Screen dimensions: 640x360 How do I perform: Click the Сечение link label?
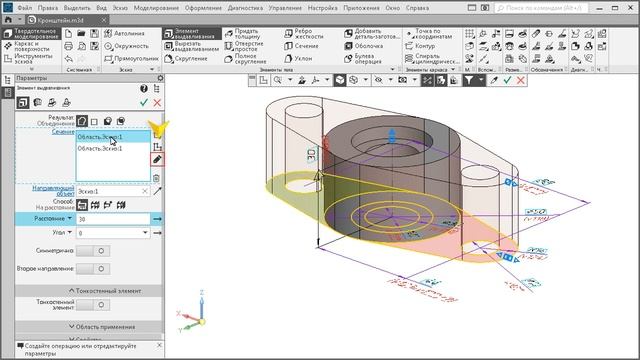pos(63,132)
